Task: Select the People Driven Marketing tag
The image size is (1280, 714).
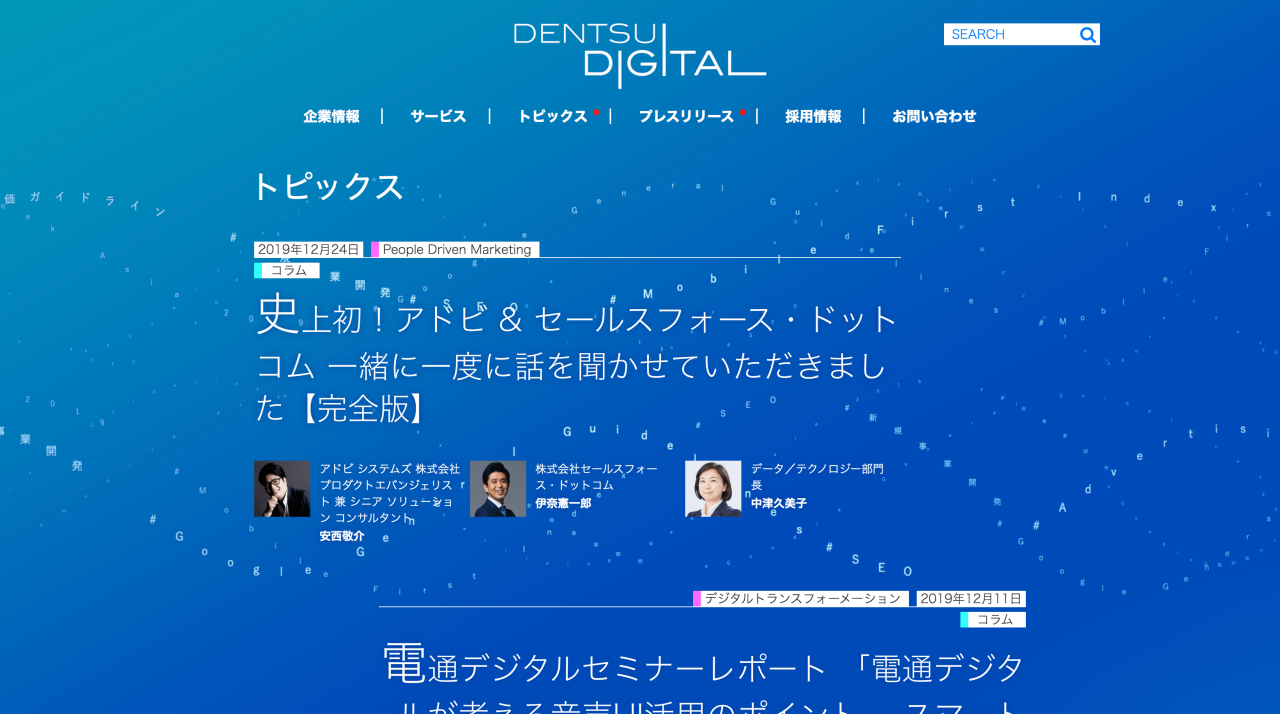Action: [x=456, y=250]
